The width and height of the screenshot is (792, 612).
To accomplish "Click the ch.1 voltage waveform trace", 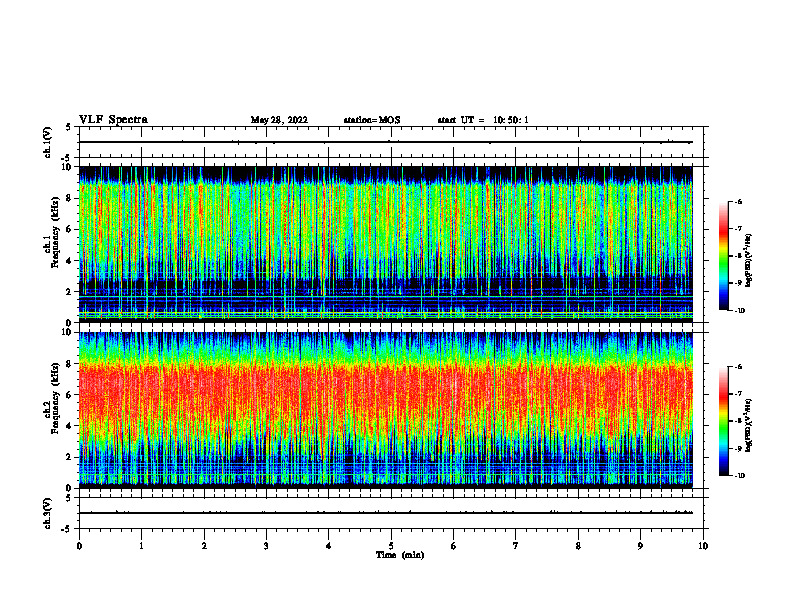I will click(385, 142).
